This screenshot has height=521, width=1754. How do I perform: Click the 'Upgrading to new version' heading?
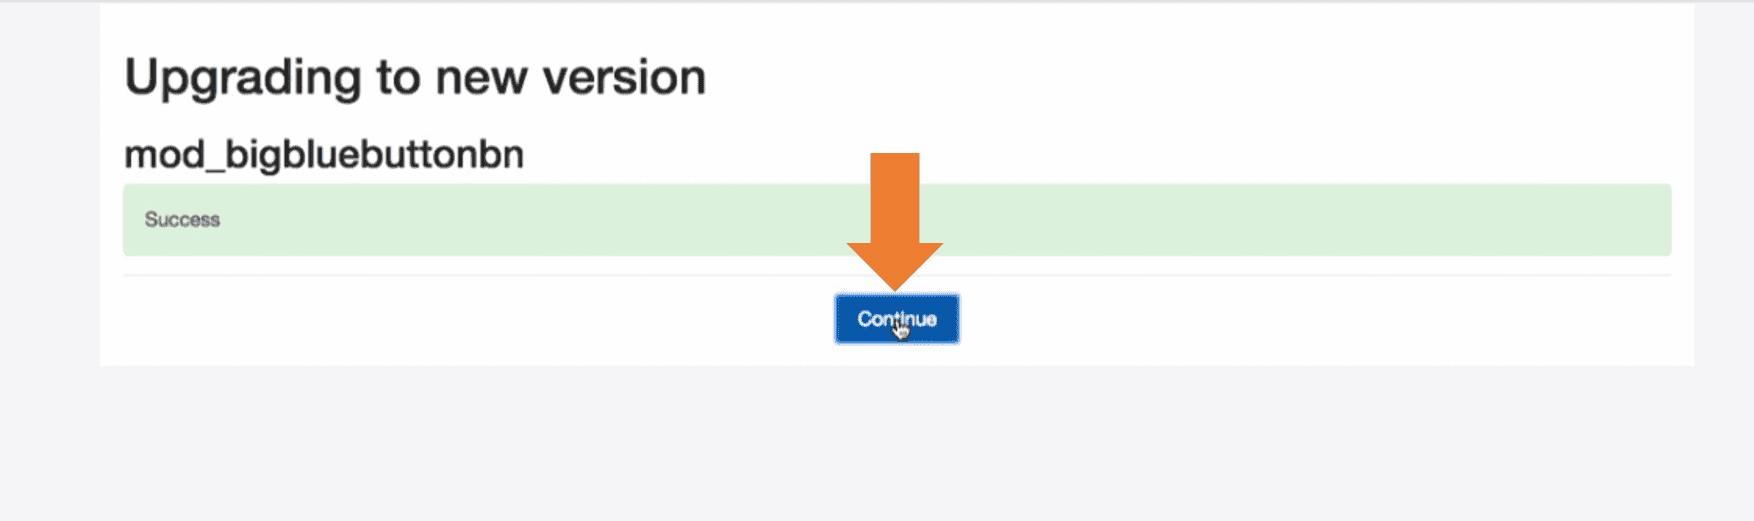415,78
